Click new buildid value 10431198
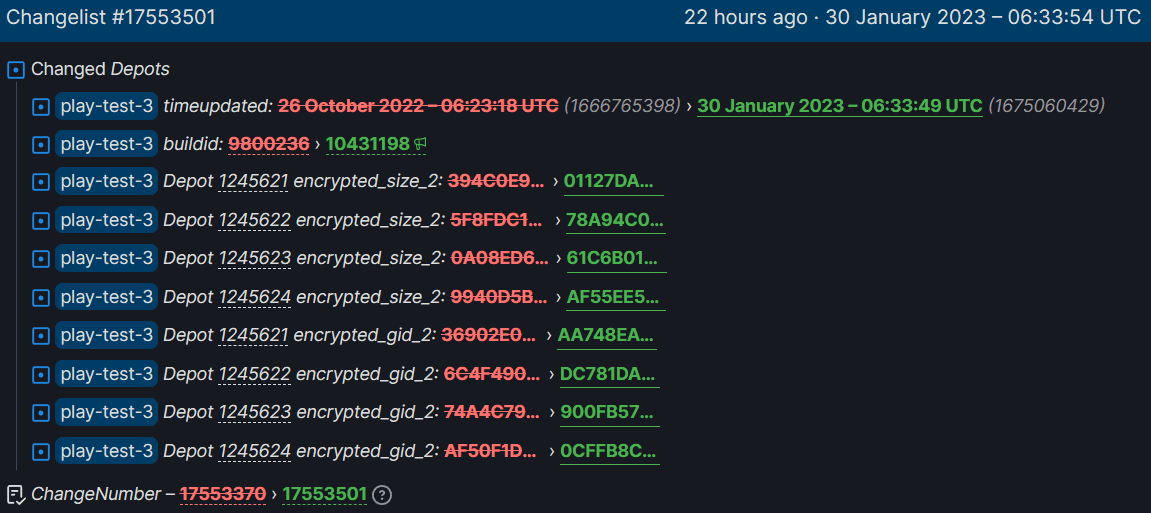This screenshot has width=1151, height=513. (368, 145)
